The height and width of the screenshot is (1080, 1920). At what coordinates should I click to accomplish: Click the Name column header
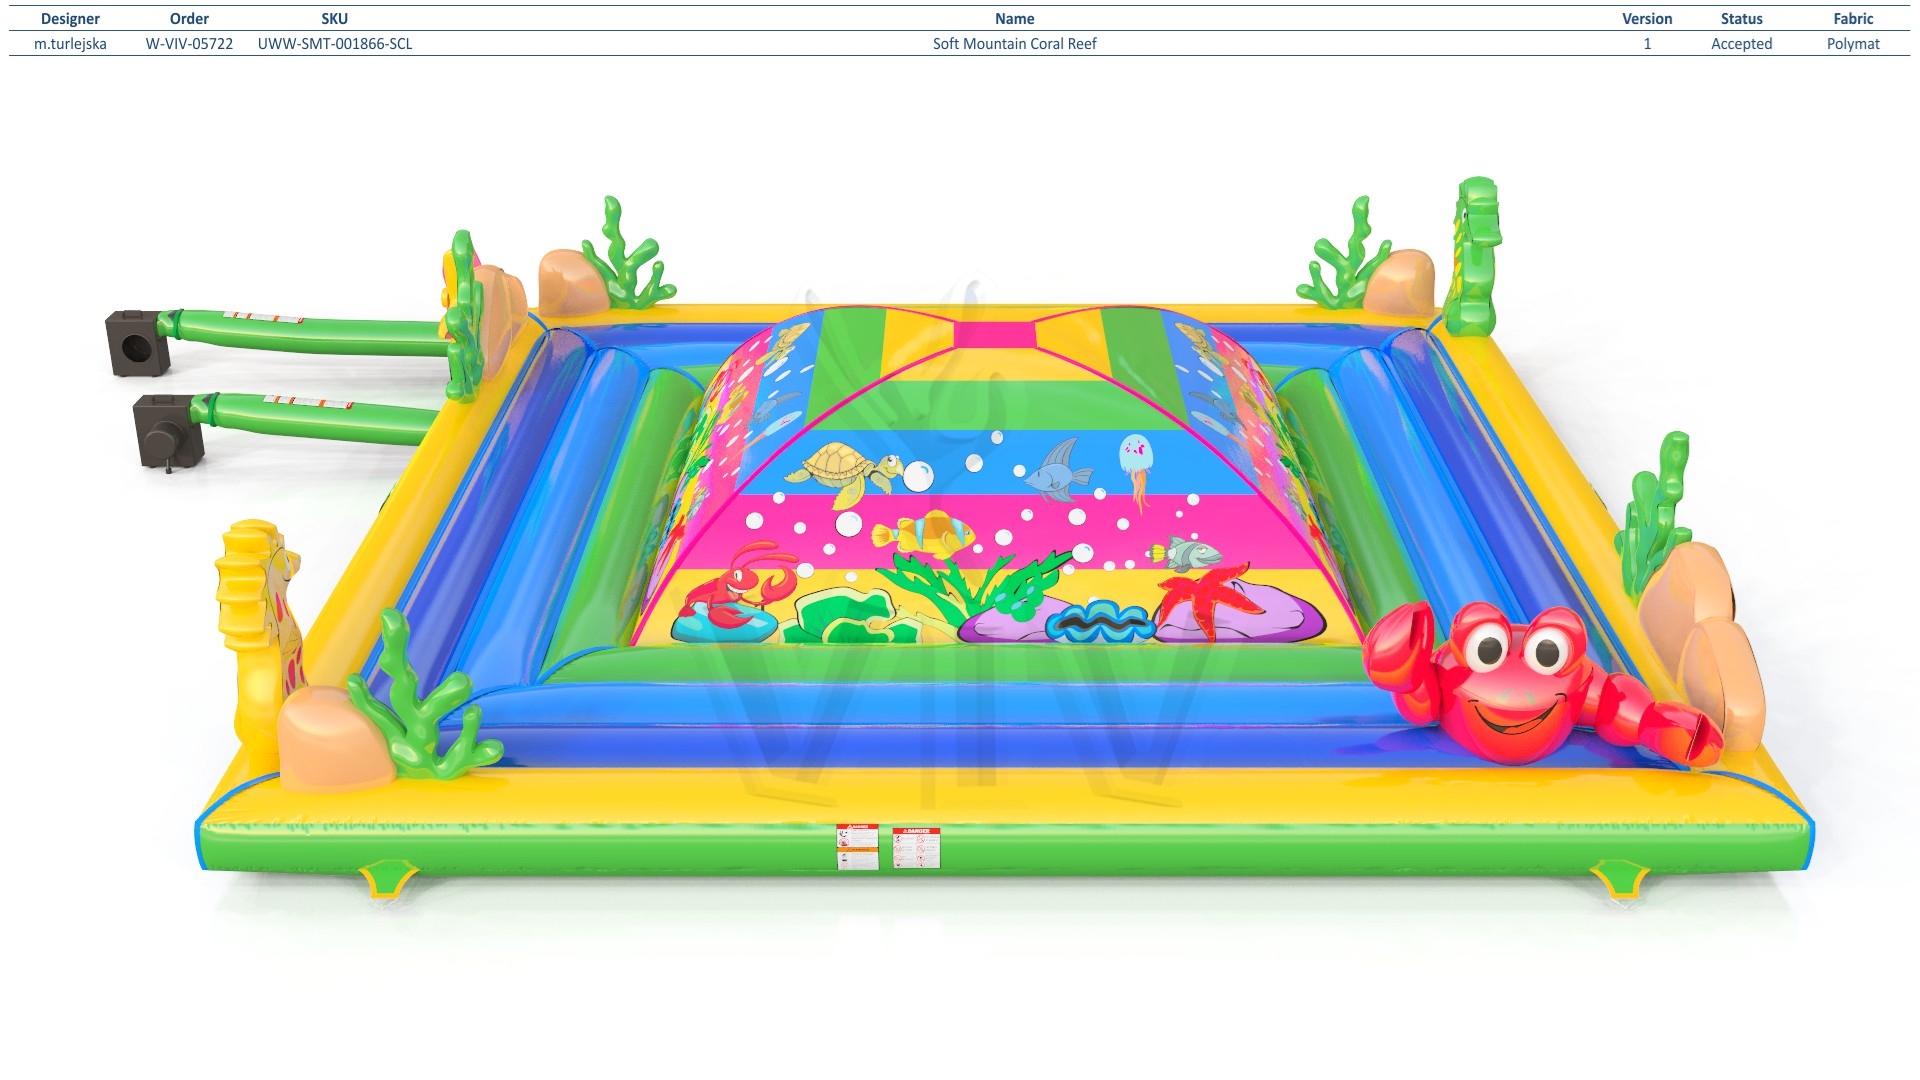pyautogui.click(x=1014, y=19)
